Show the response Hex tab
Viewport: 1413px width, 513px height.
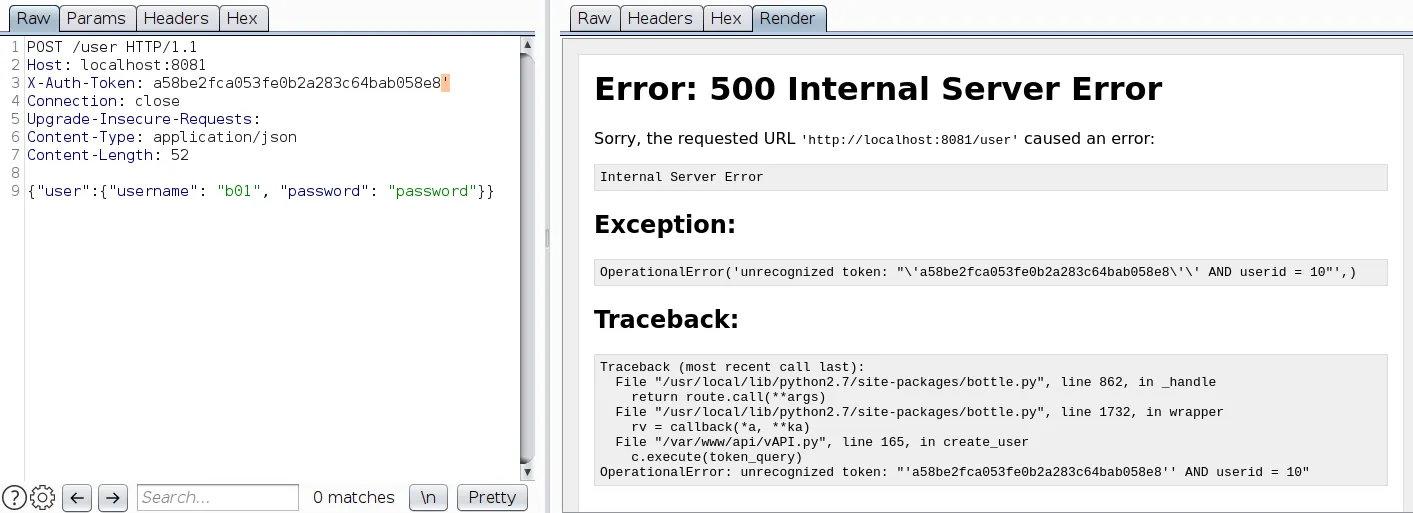(726, 18)
